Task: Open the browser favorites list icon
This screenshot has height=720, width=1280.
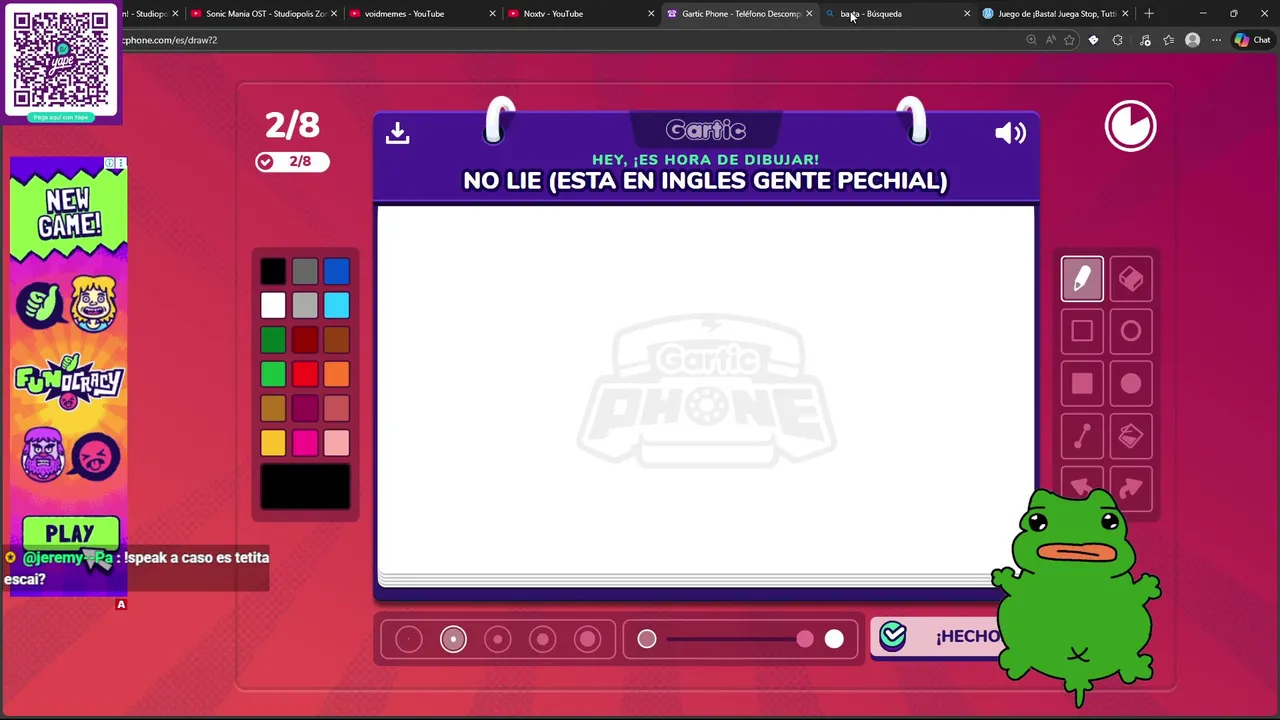Action: (1168, 40)
